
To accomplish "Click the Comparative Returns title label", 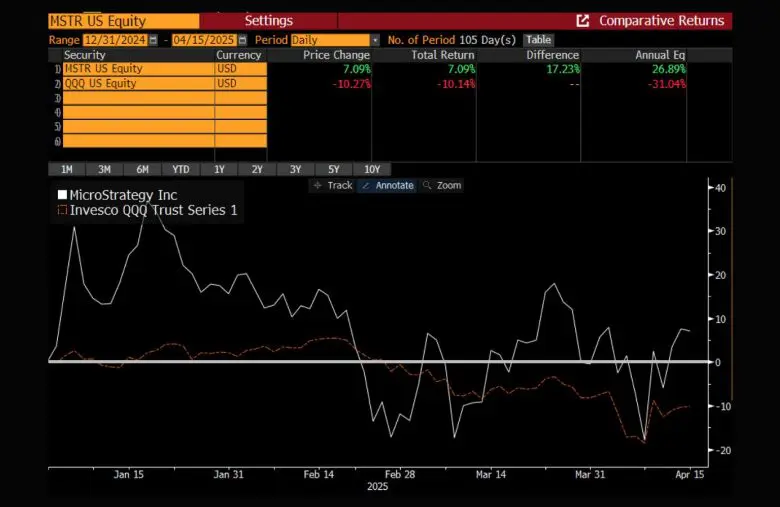I will (662, 21).
